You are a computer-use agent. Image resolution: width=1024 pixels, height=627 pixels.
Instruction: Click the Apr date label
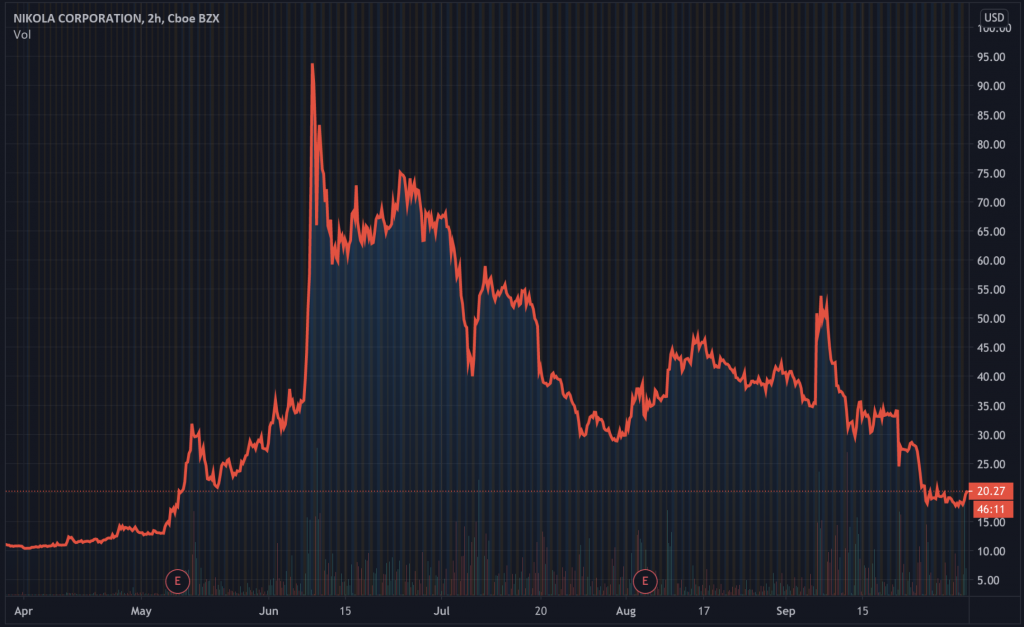click(x=24, y=611)
